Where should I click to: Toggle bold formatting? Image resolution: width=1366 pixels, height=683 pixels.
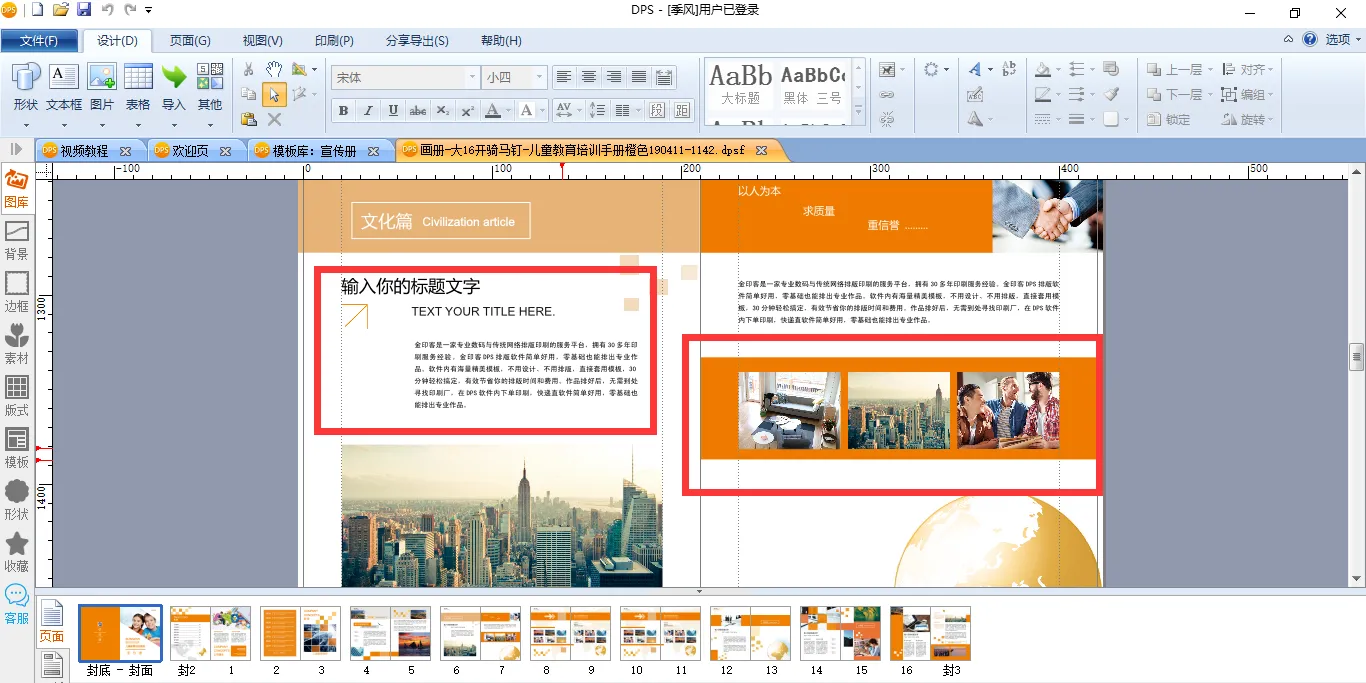click(x=344, y=111)
